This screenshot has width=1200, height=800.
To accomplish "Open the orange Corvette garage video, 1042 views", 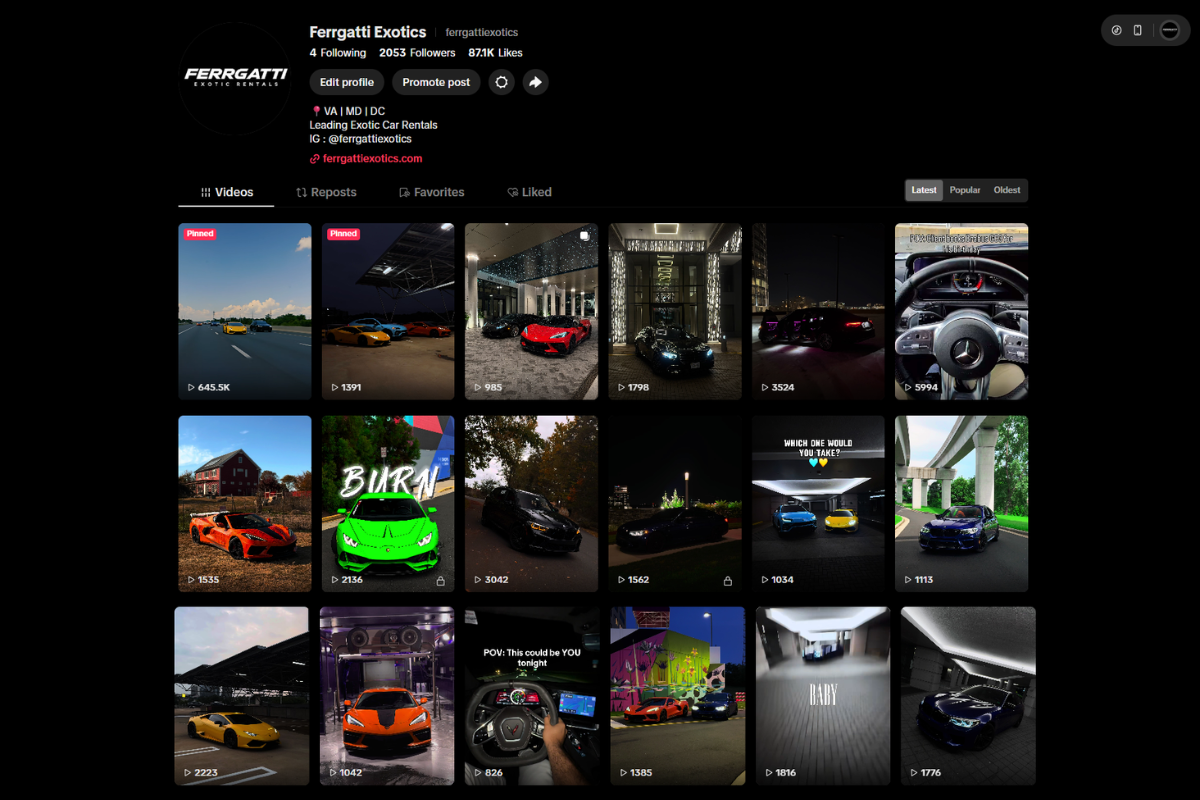I will coord(387,696).
